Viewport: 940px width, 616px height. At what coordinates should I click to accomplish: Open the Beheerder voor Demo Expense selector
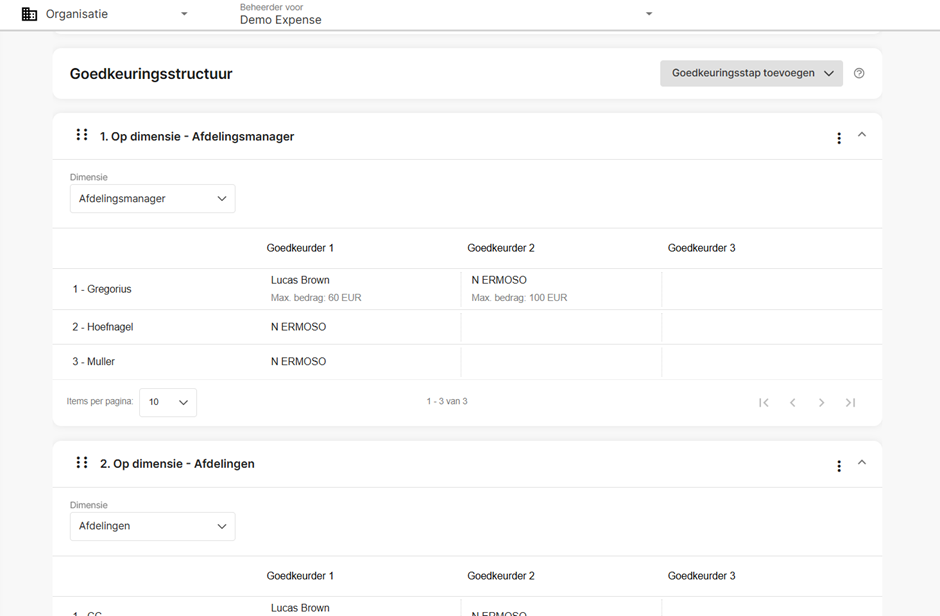pos(446,14)
